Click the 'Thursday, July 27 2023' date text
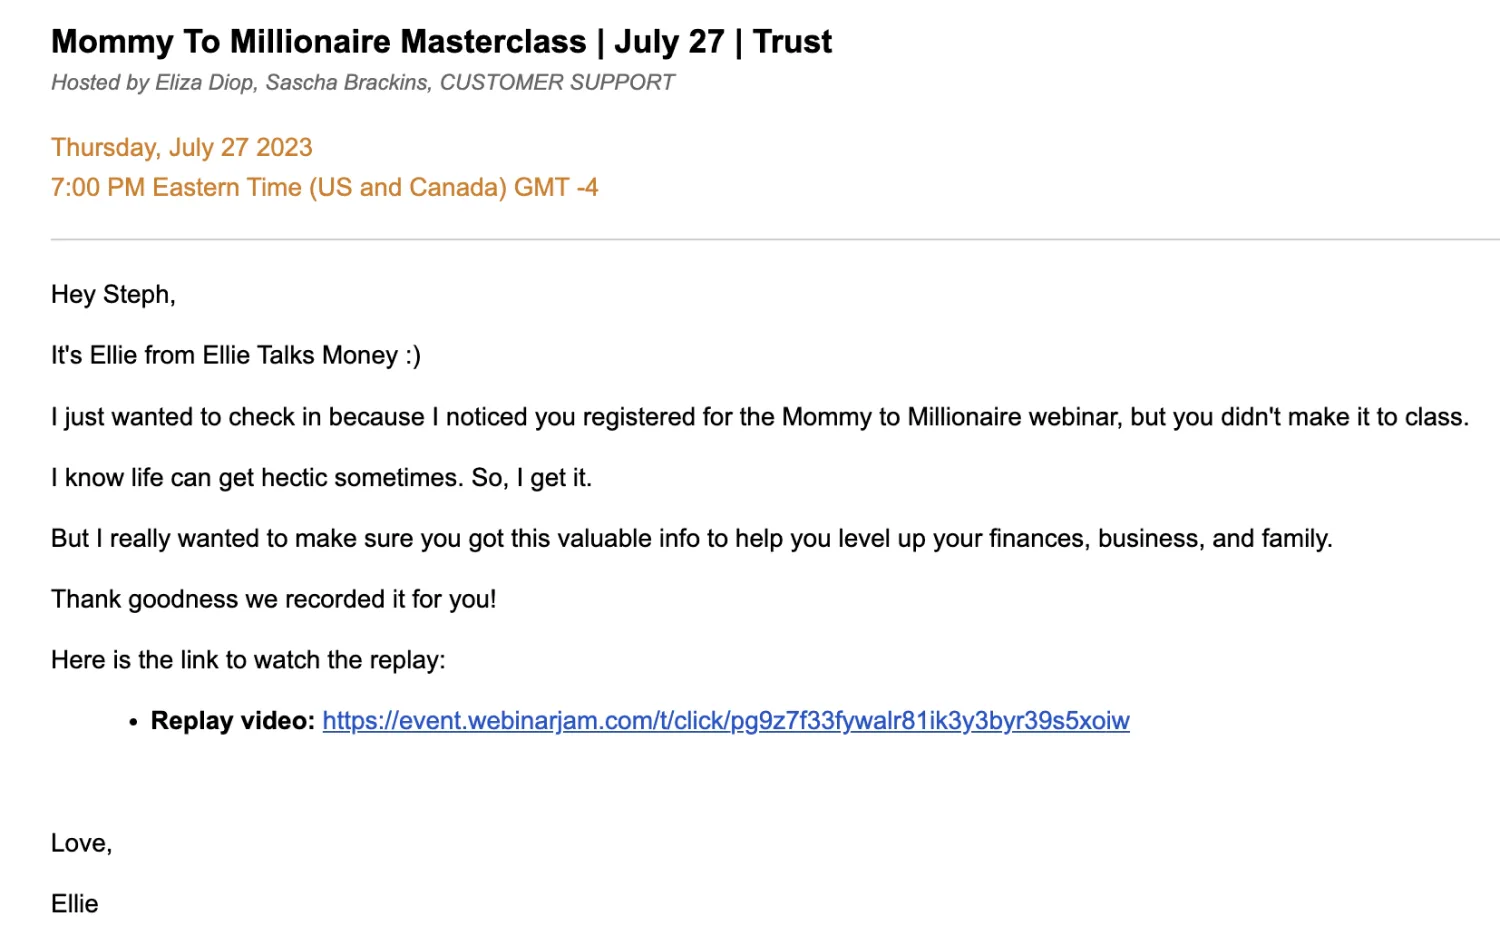This screenshot has height=925, width=1500. coord(181,148)
